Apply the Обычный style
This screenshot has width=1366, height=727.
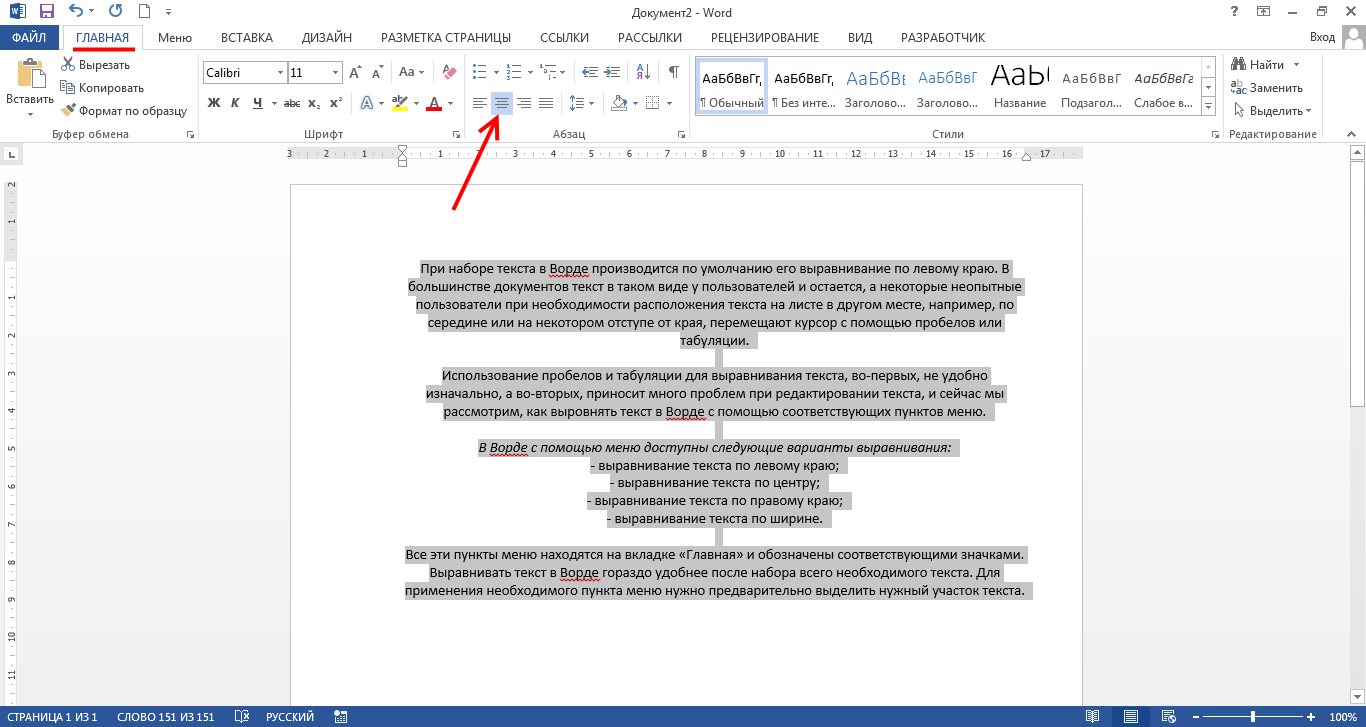pos(731,87)
